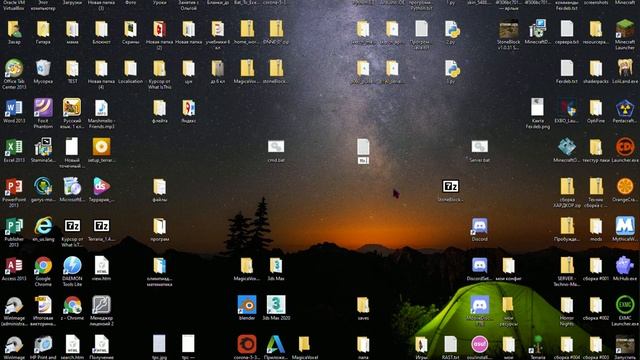The width and height of the screenshot is (640, 360).
Task: Launch the Minecraft Launcher grass block icon
Action: [x=625, y=29]
